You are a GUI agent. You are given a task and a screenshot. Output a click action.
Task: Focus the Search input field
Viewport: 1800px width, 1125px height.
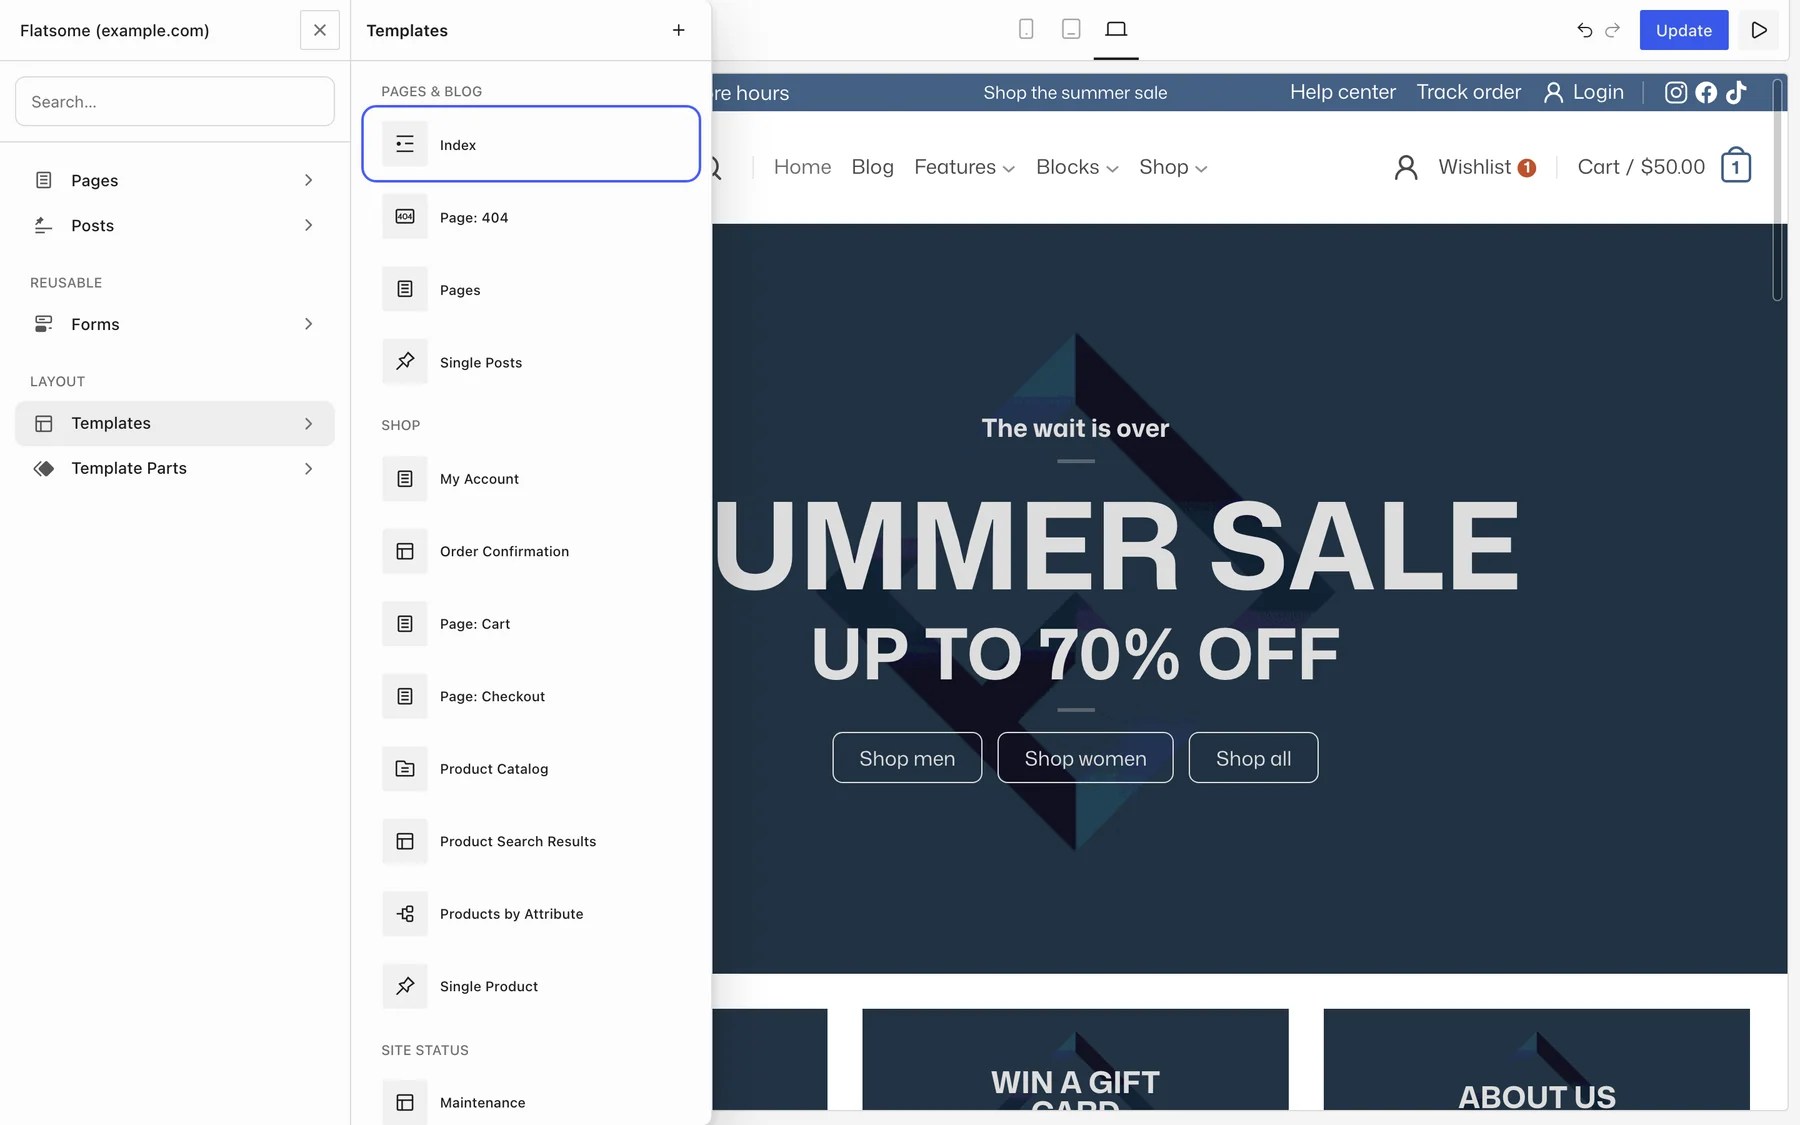tap(175, 101)
